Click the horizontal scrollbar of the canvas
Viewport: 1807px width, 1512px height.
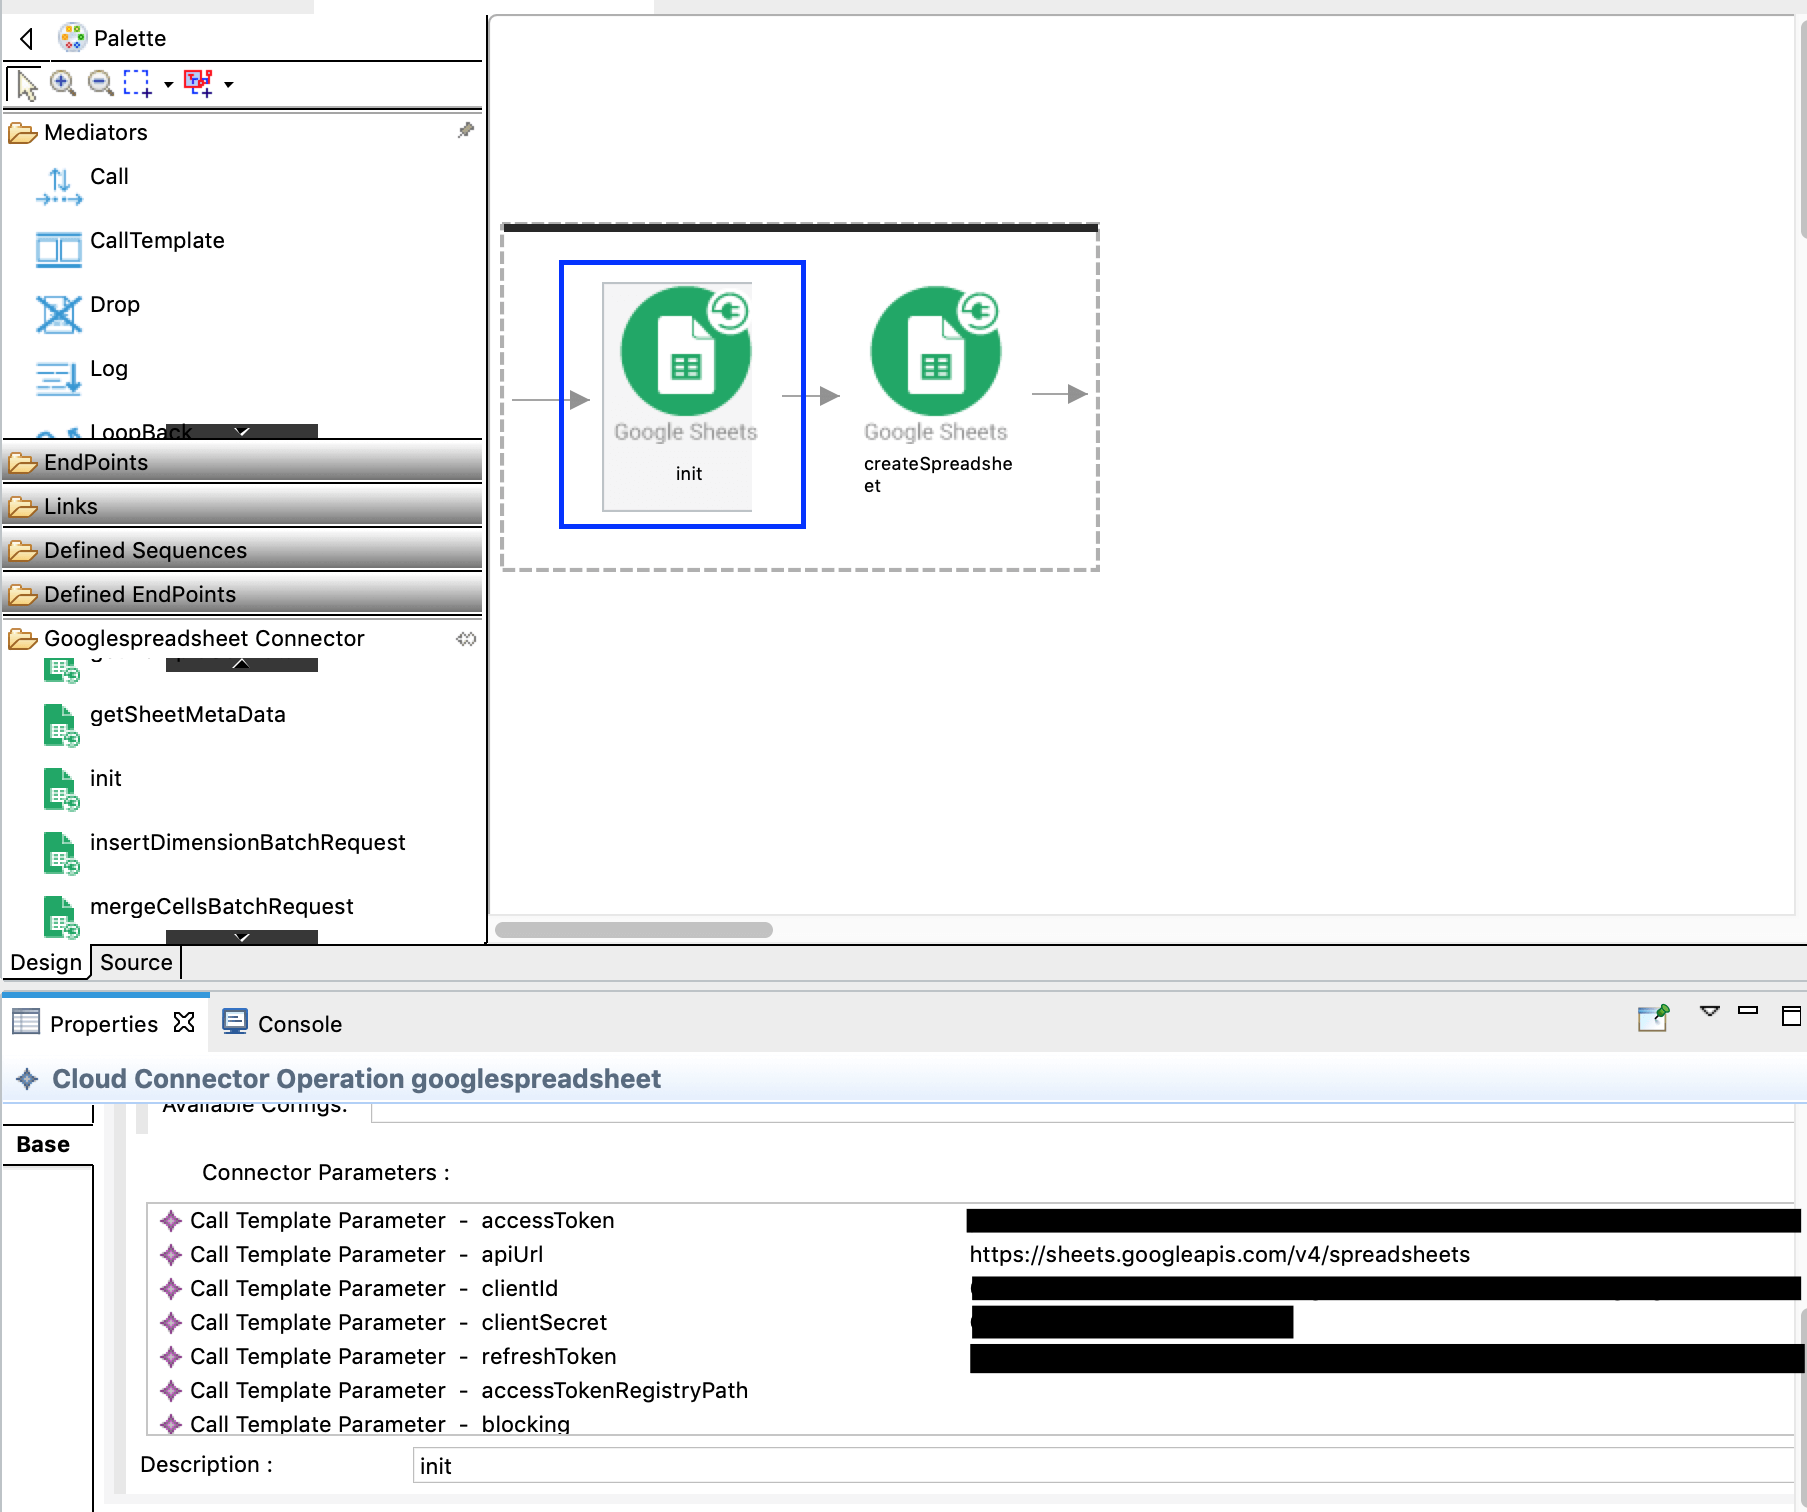point(634,929)
